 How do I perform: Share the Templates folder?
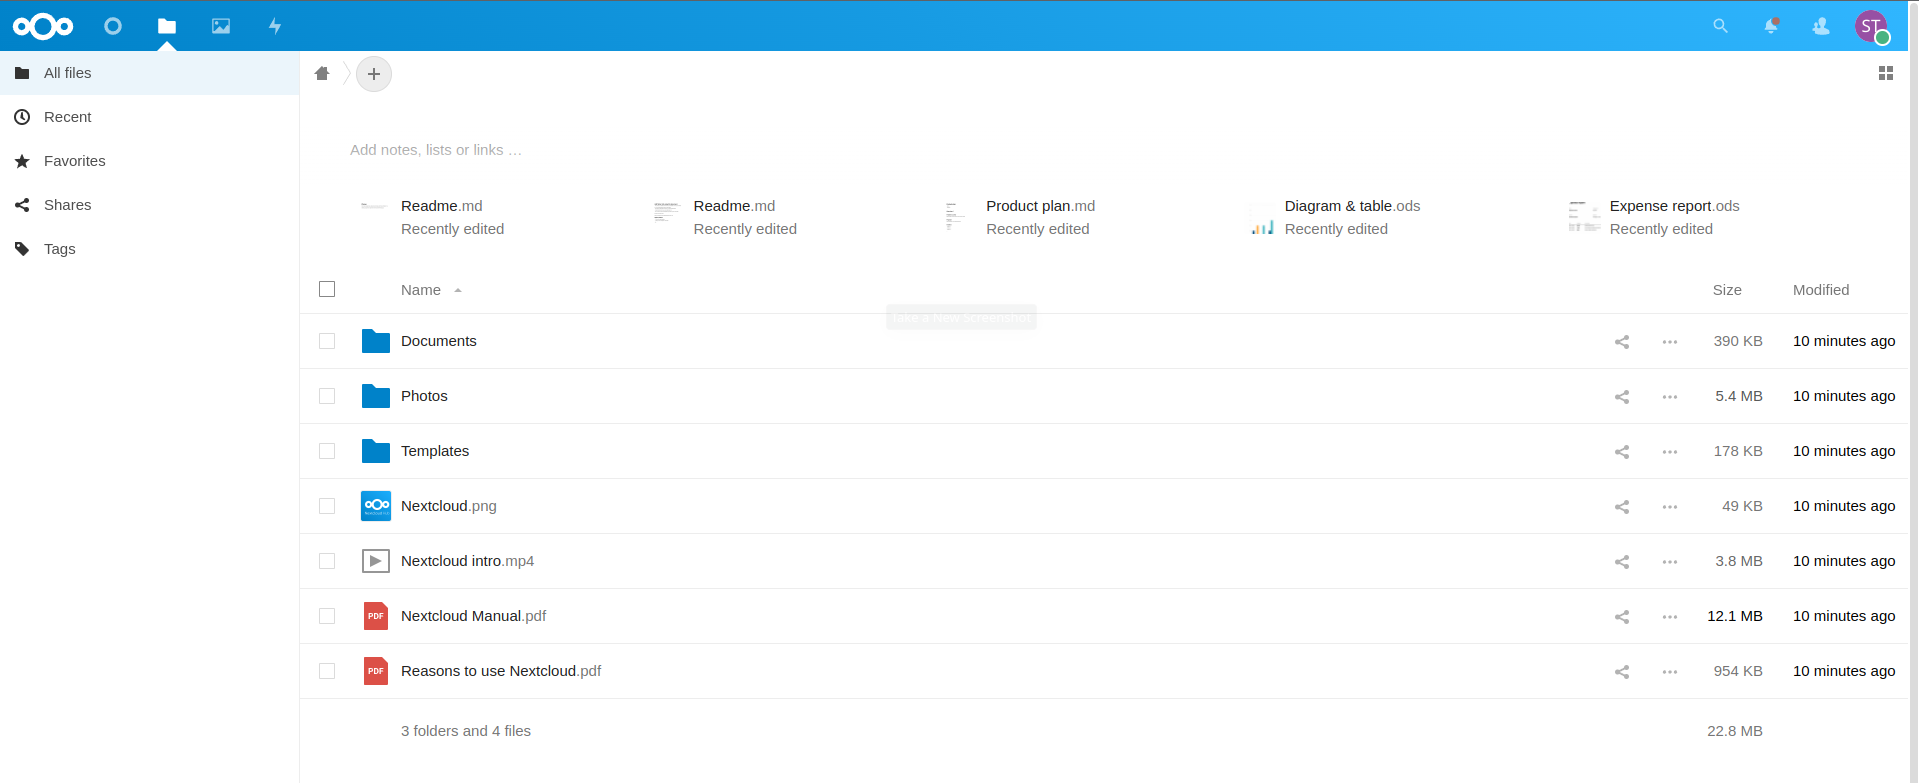[1622, 452]
